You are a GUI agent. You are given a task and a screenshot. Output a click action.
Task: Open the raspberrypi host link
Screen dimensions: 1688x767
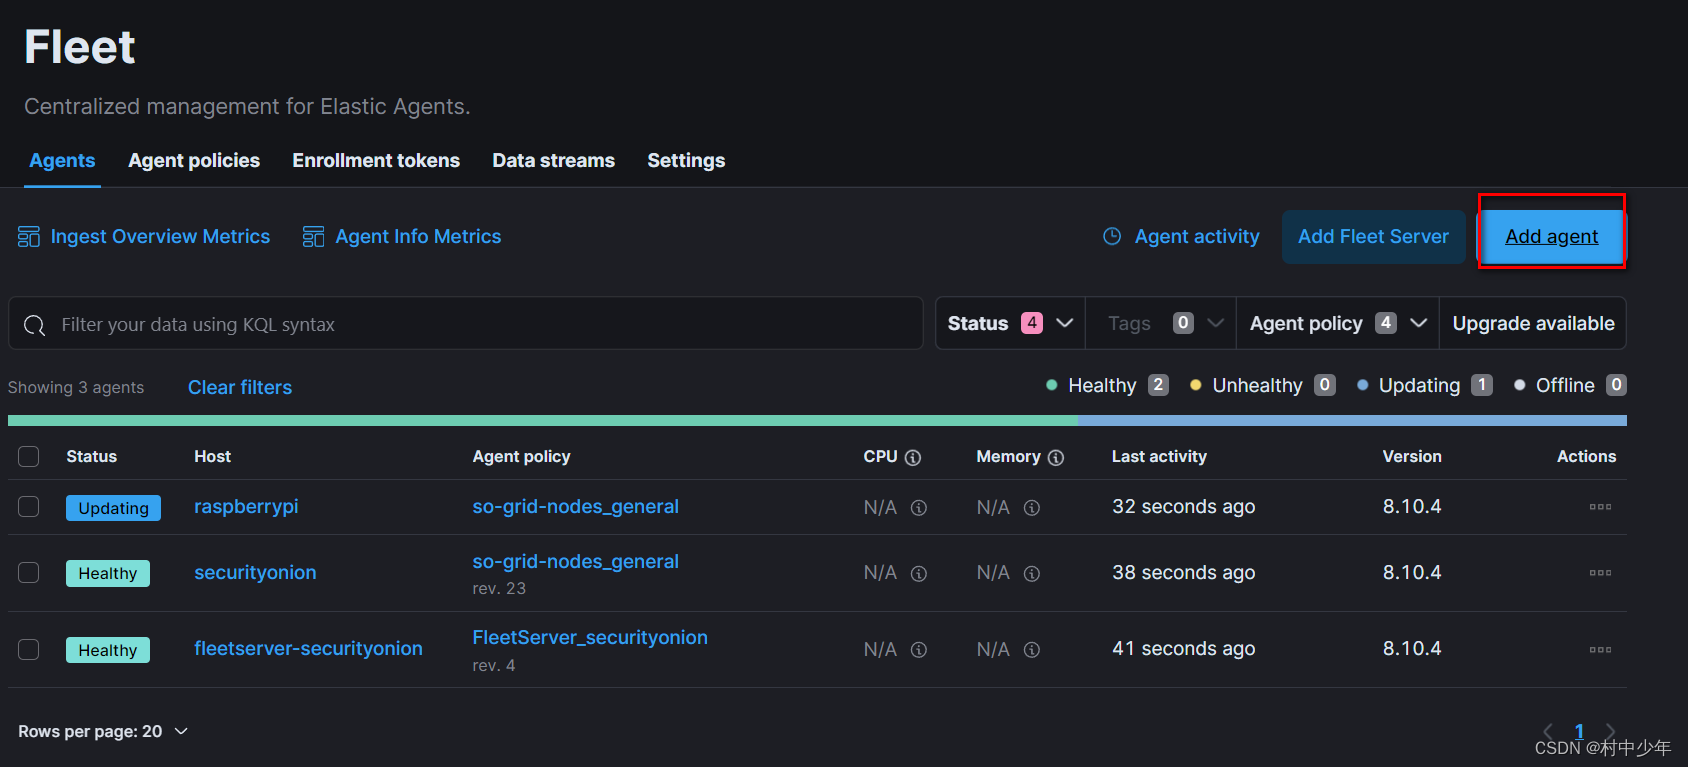pyautogui.click(x=246, y=507)
